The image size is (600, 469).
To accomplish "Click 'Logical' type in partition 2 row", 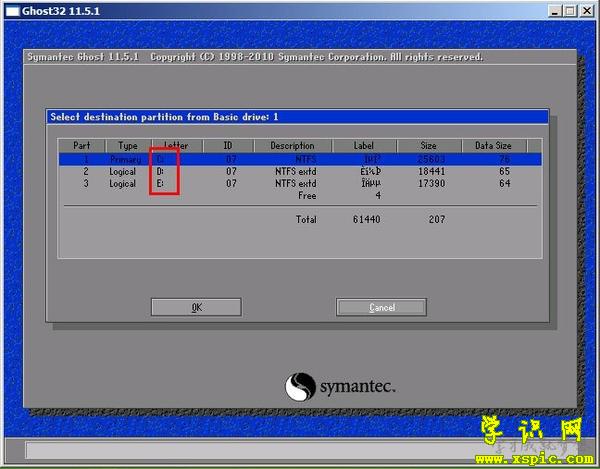I will pyautogui.click(x=122, y=172).
